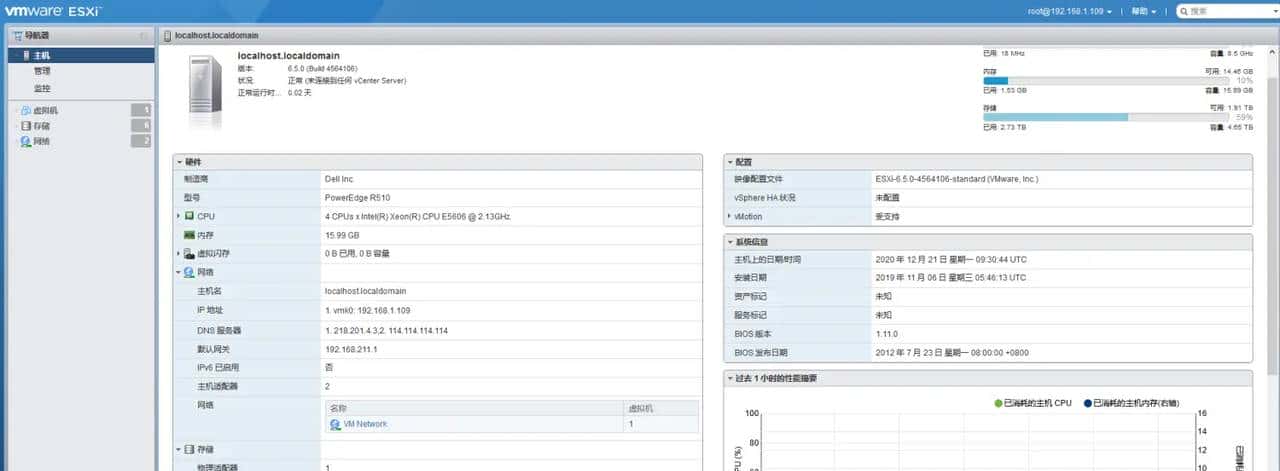Image resolution: width=1280 pixels, height=471 pixels.
Task: Collapse the navigator panel with its minimize button
Action: [144, 36]
